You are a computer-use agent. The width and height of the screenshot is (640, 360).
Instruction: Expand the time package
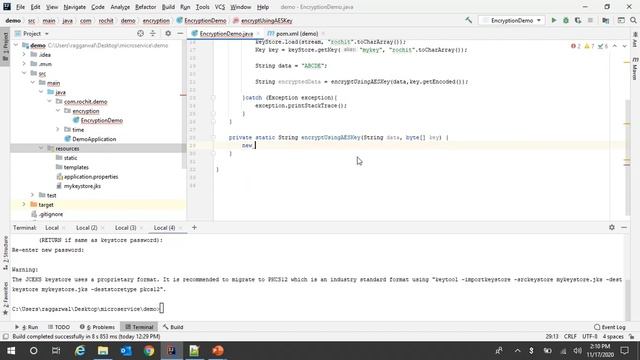click(58, 129)
